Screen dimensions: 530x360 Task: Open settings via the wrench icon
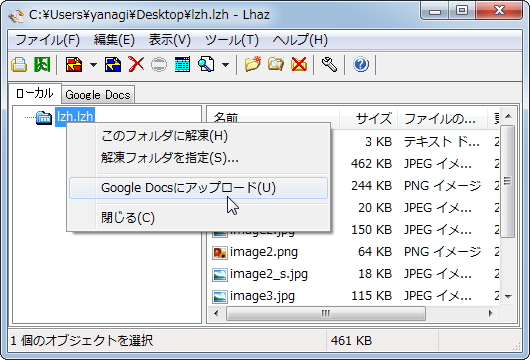329,64
